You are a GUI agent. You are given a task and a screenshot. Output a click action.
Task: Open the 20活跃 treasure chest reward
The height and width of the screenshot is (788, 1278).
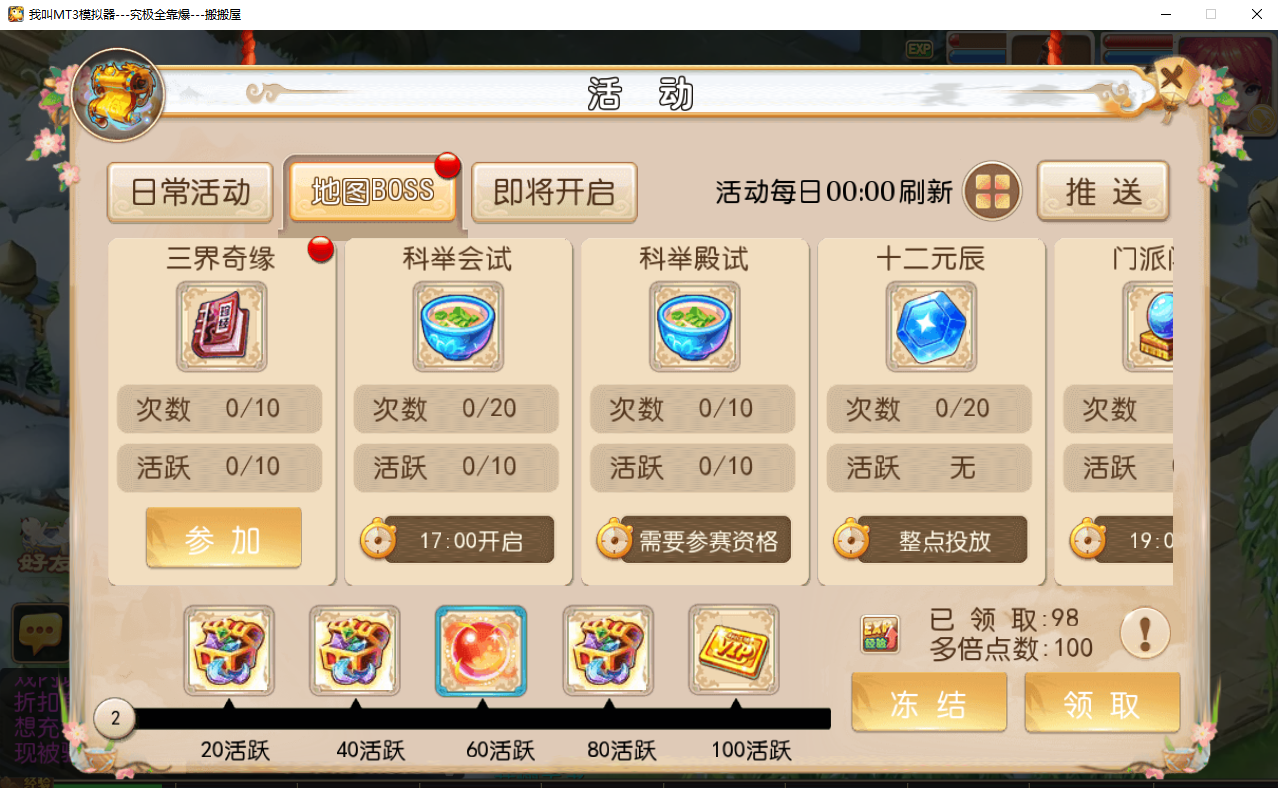coord(229,651)
